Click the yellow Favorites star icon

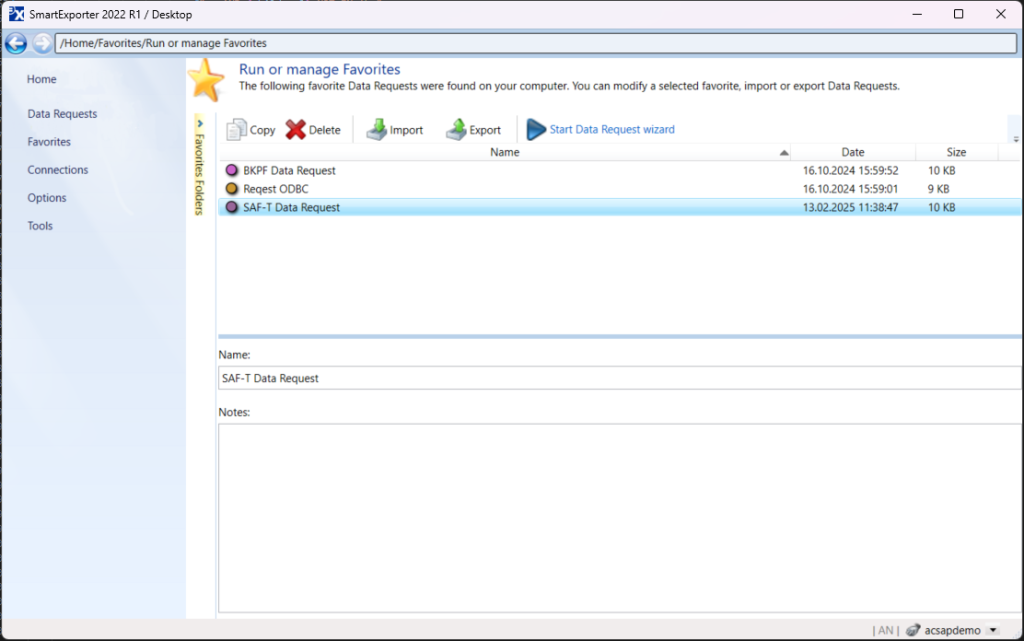tap(206, 80)
